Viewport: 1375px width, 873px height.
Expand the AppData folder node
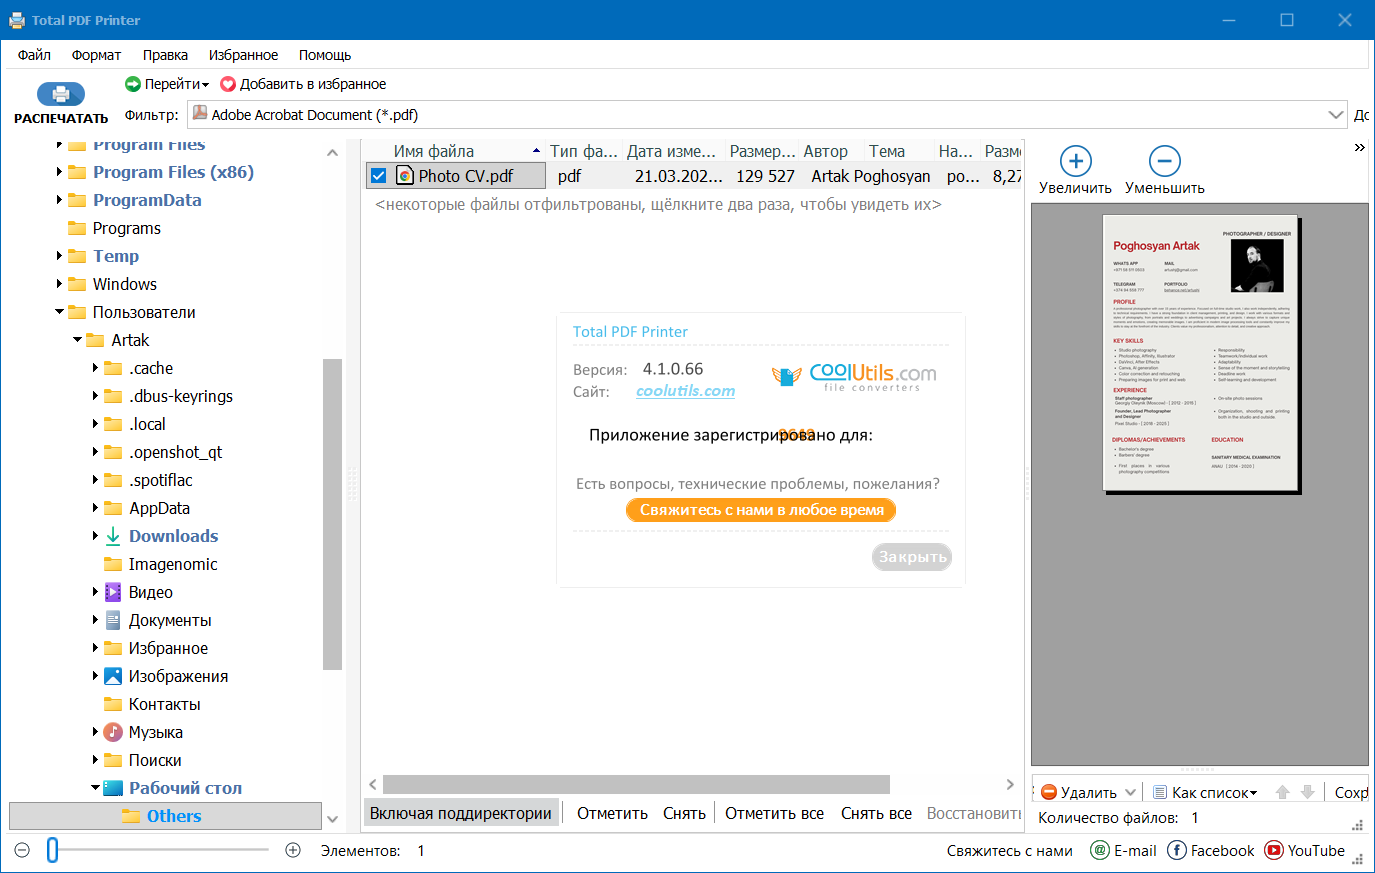coord(95,508)
